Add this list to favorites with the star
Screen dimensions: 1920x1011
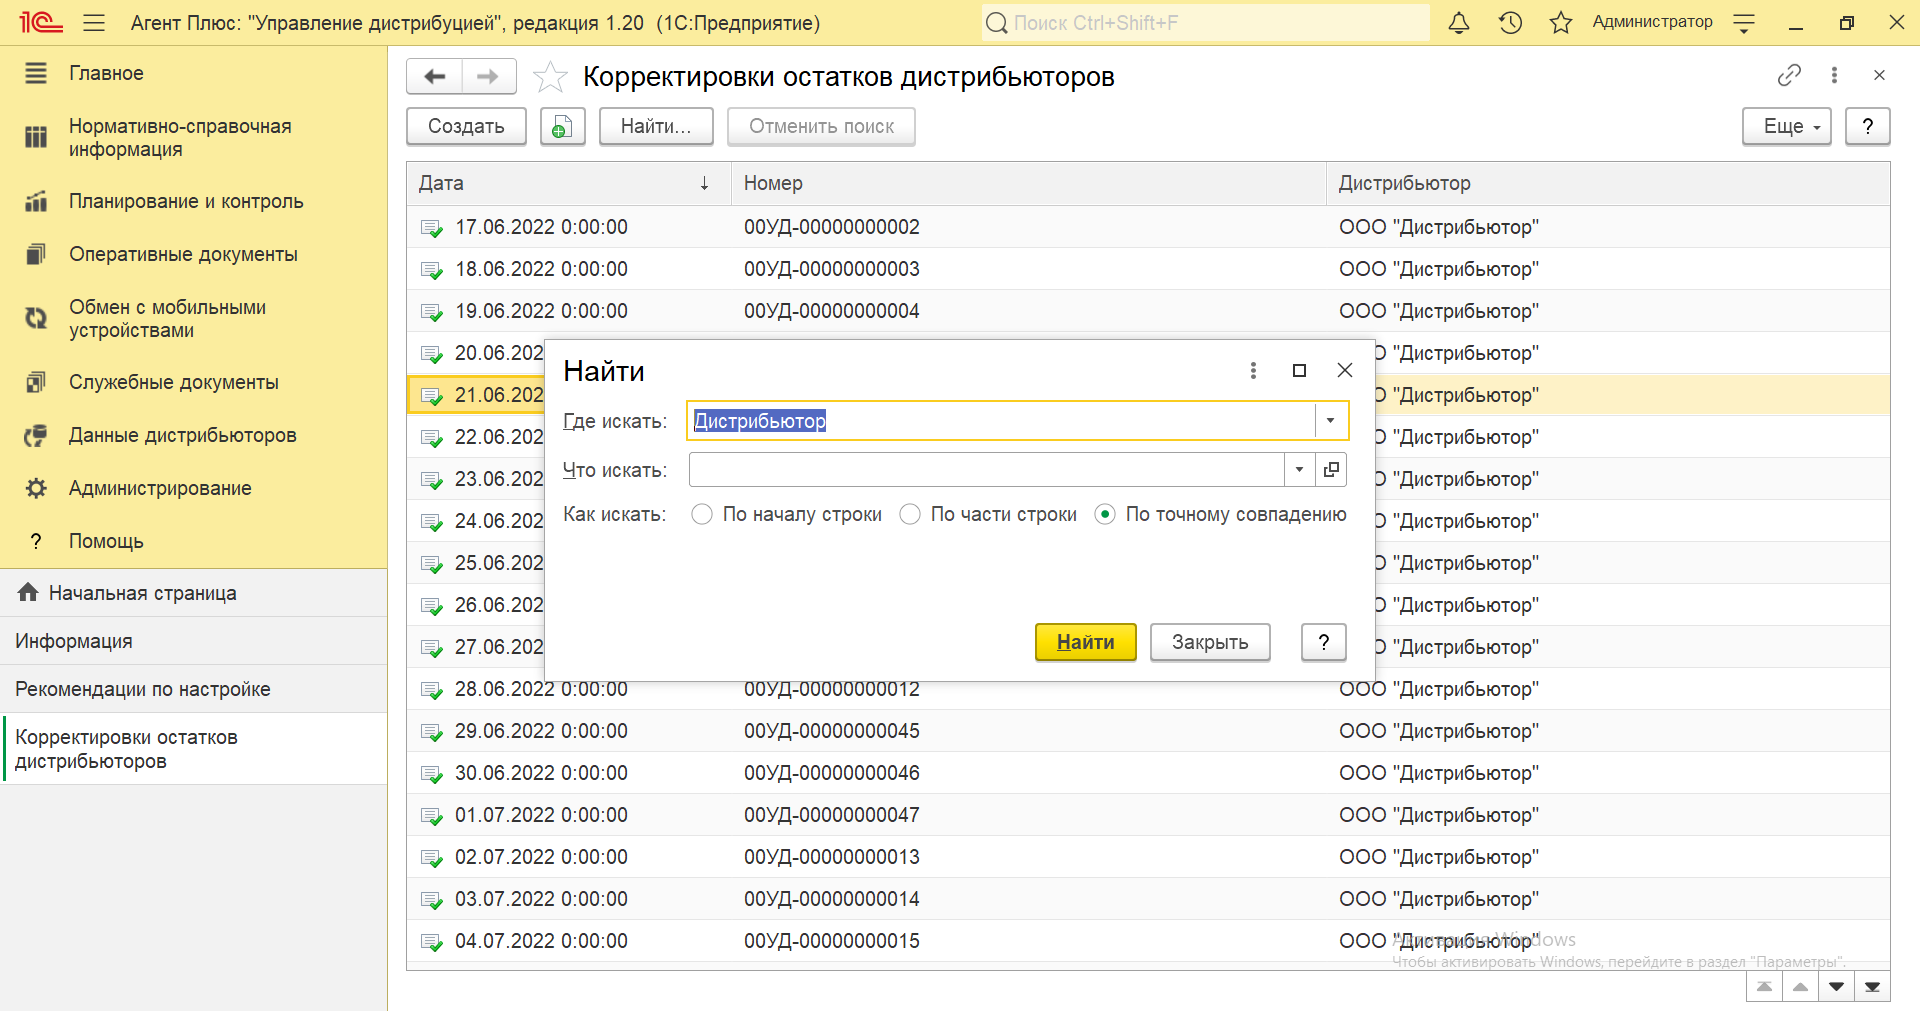[549, 77]
